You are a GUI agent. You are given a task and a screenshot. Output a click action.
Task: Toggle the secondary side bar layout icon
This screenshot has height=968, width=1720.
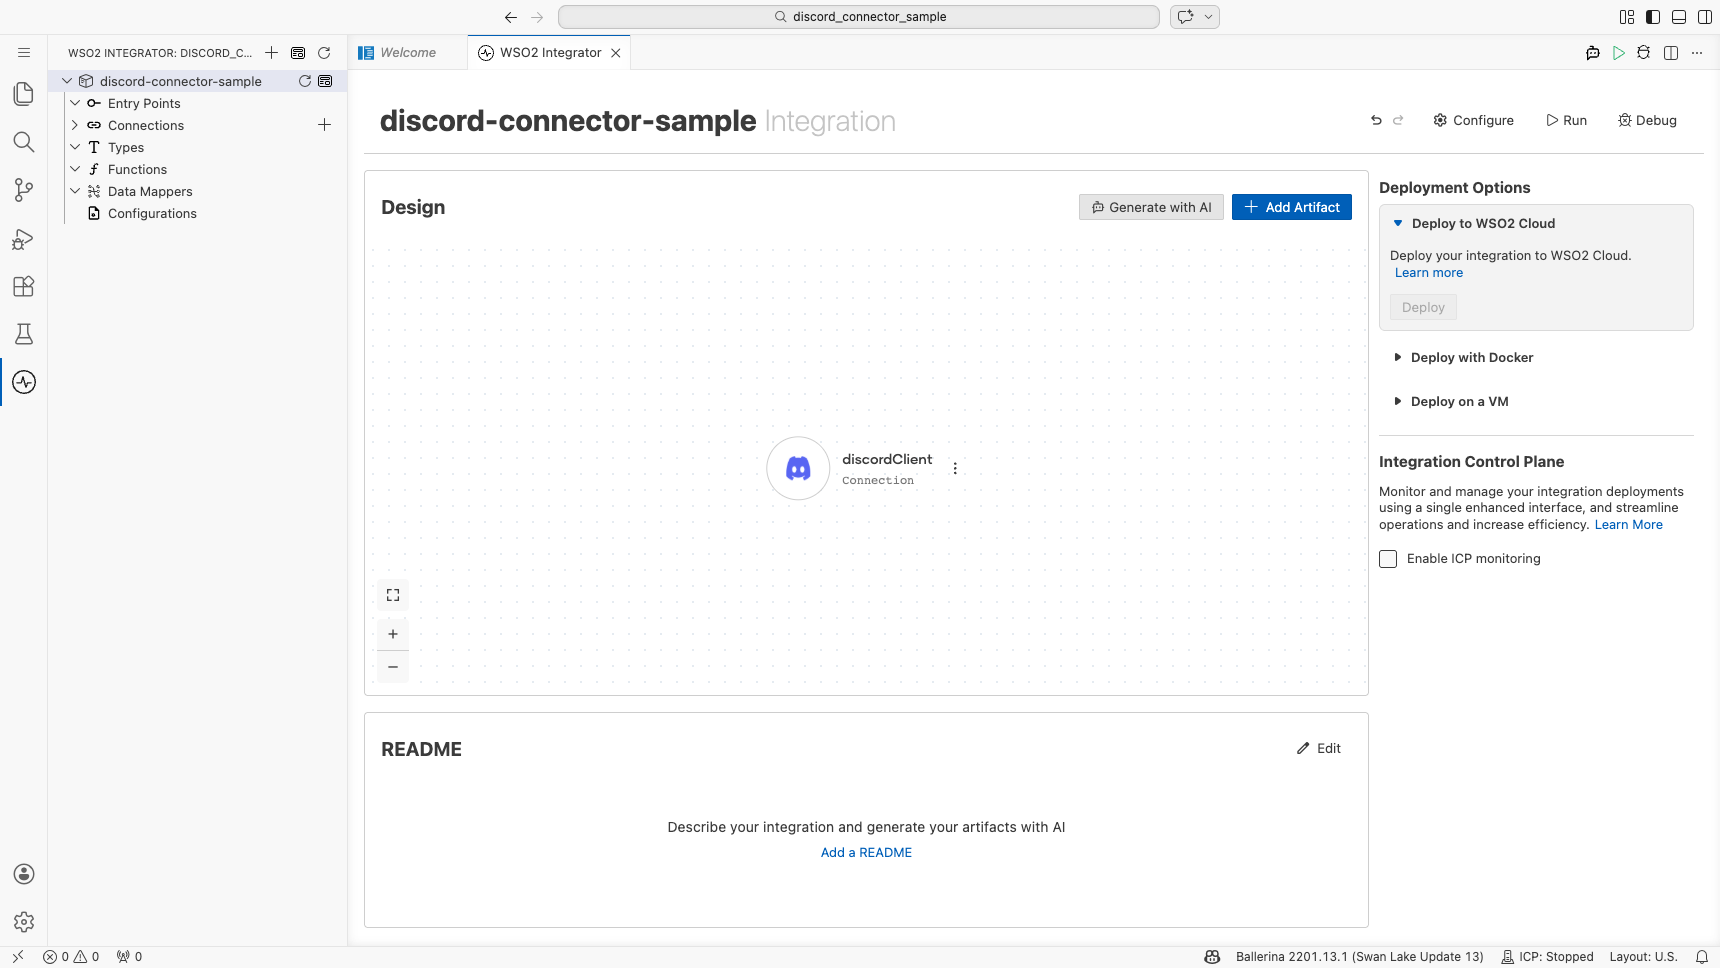[1705, 17]
